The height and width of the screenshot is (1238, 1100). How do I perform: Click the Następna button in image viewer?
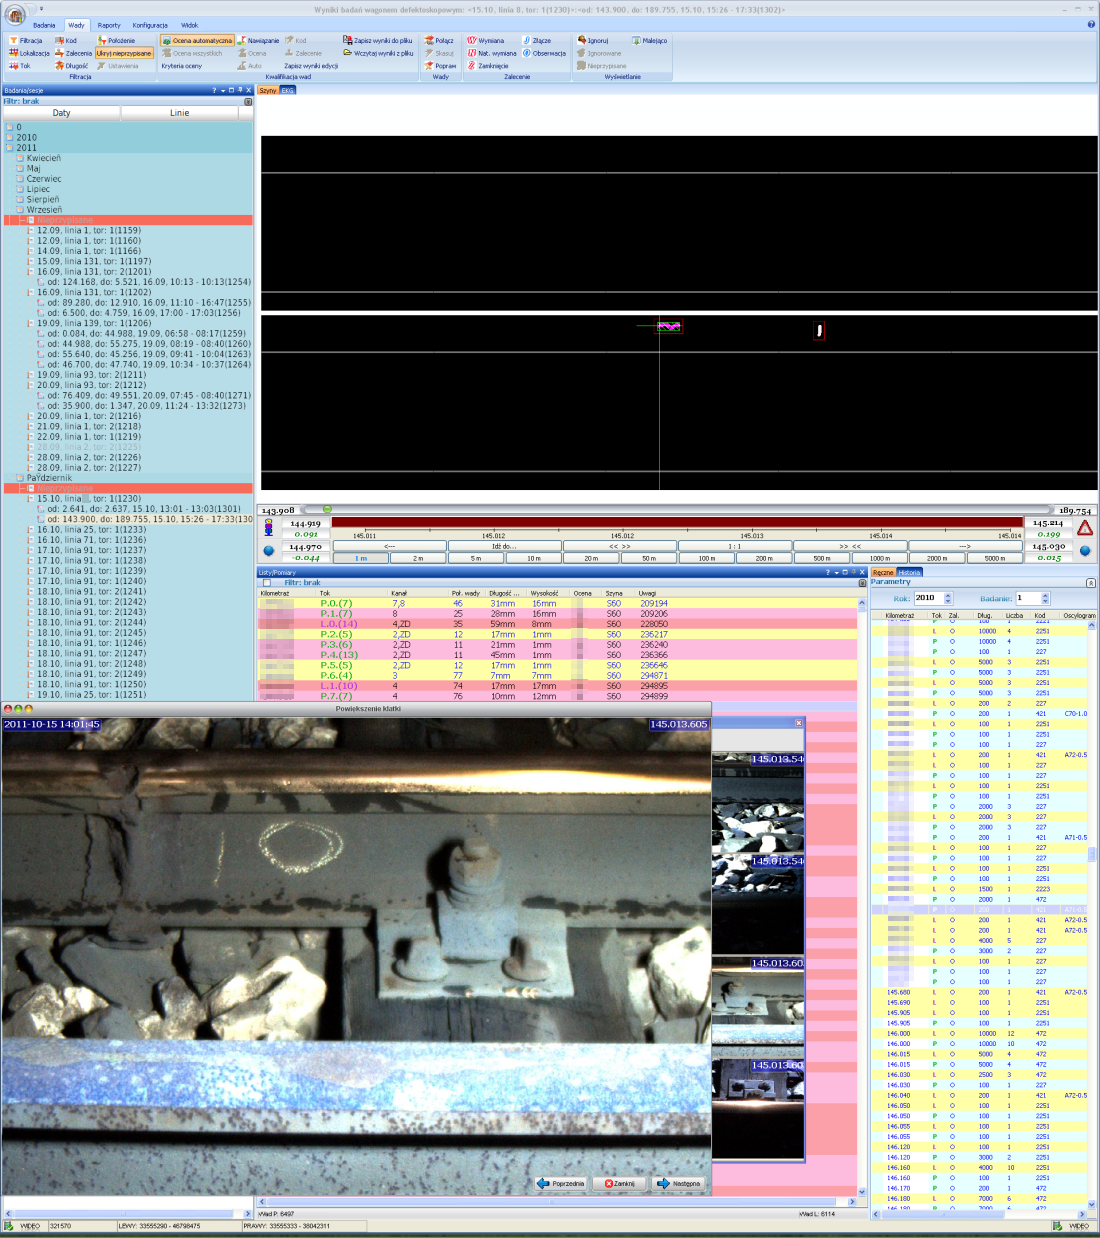(x=679, y=1183)
